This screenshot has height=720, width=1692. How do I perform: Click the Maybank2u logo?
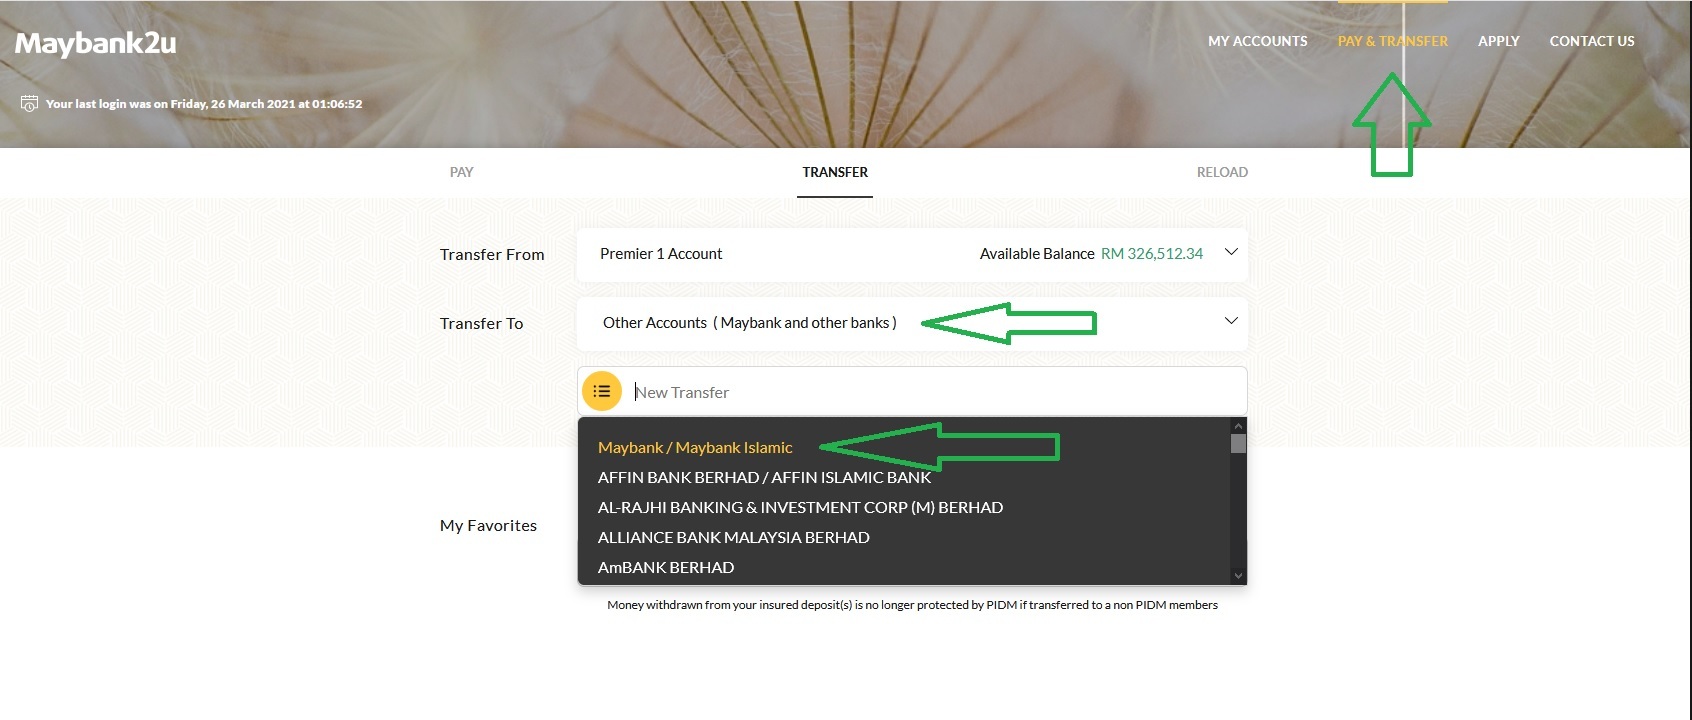pos(95,43)
